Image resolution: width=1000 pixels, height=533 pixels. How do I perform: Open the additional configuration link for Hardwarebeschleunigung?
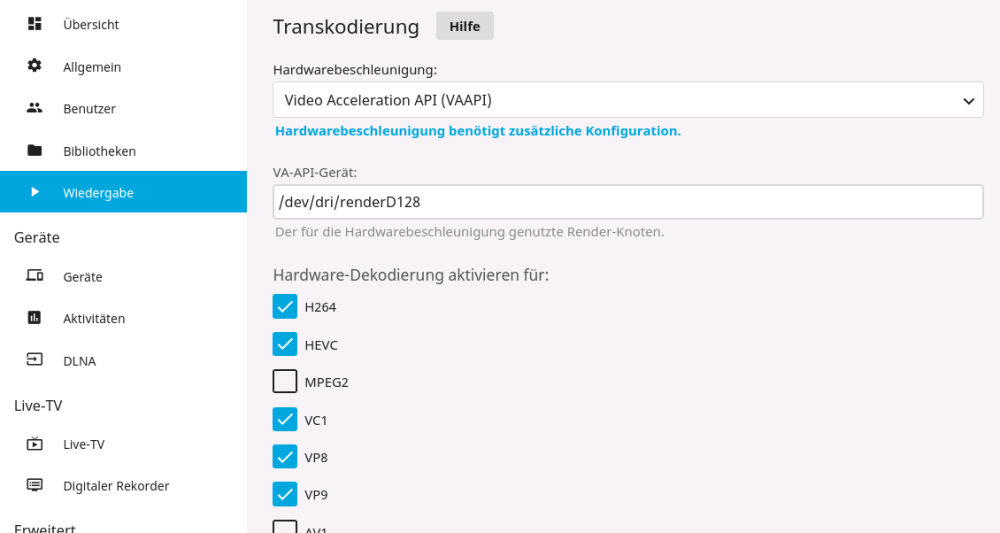click(478, 131)
